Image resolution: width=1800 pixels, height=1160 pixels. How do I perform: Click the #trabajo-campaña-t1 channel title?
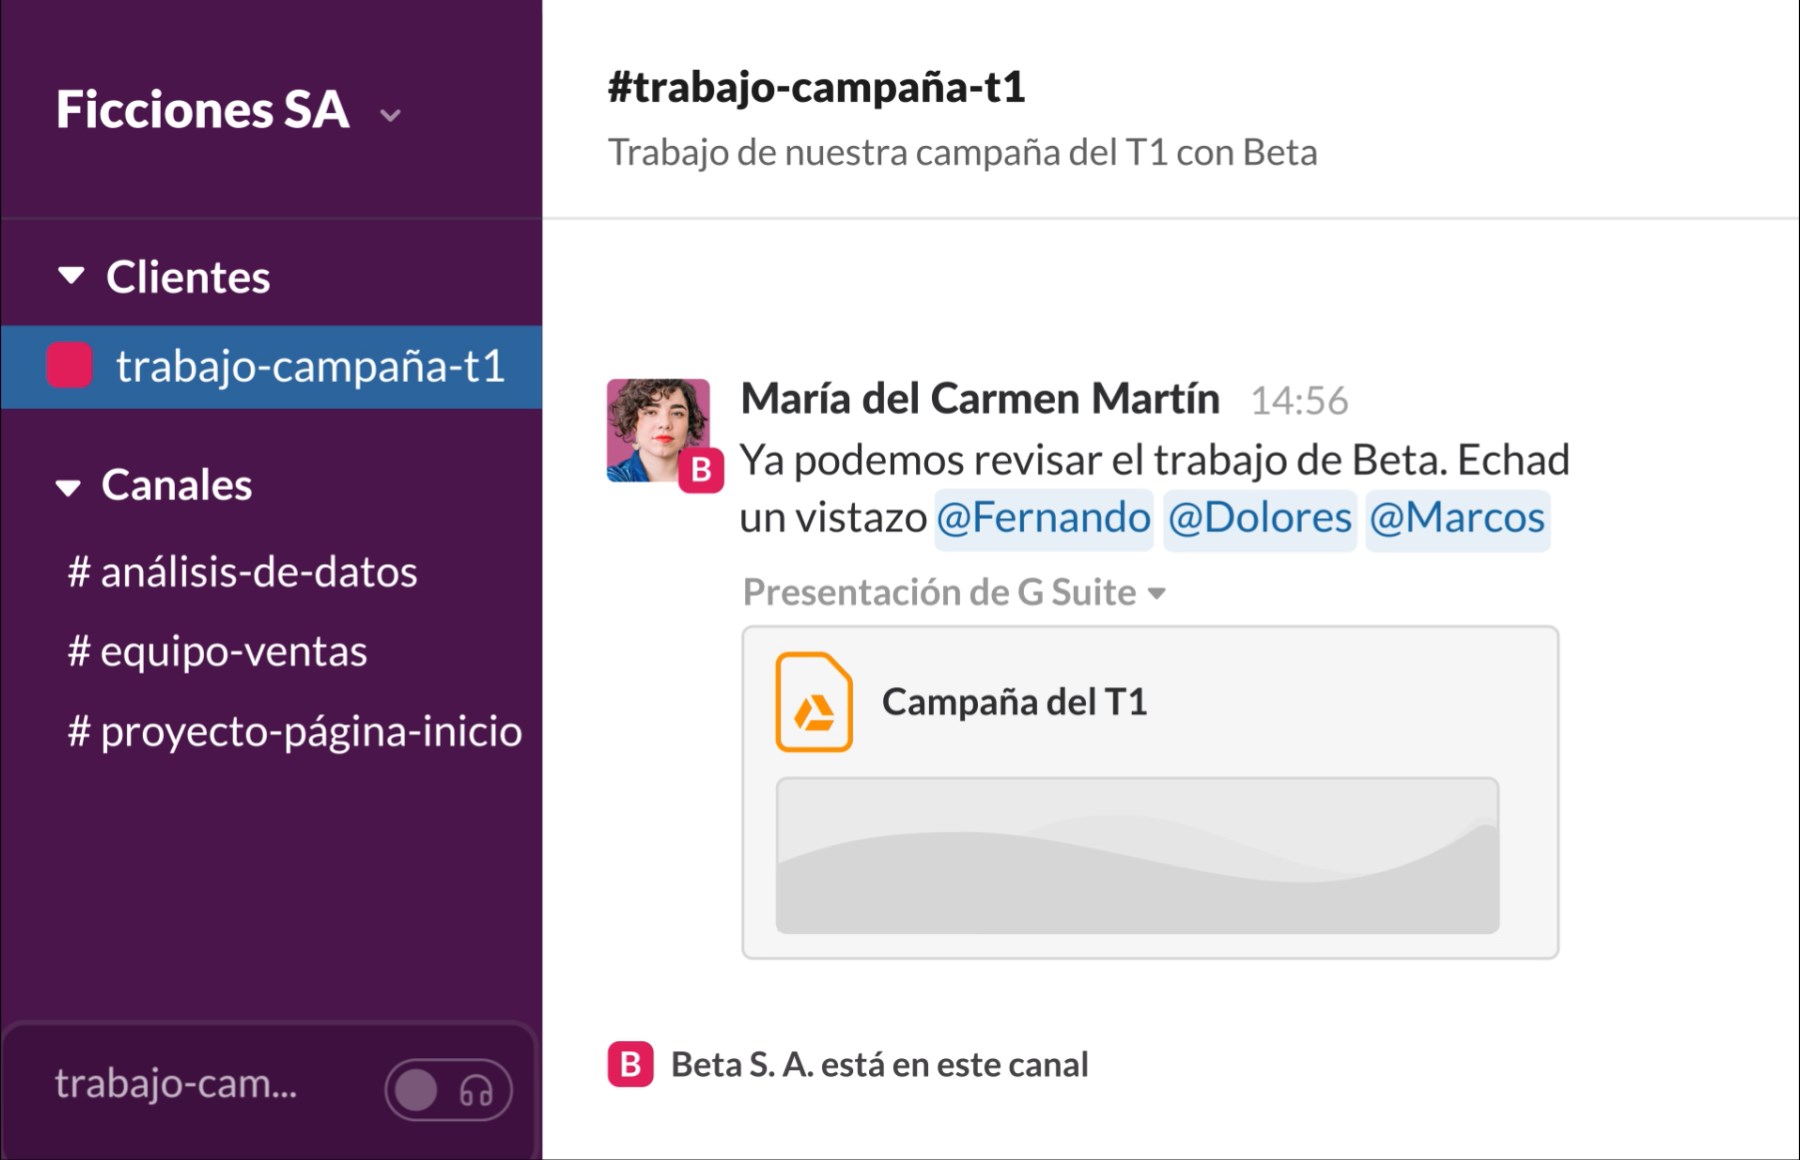point(816,87)
